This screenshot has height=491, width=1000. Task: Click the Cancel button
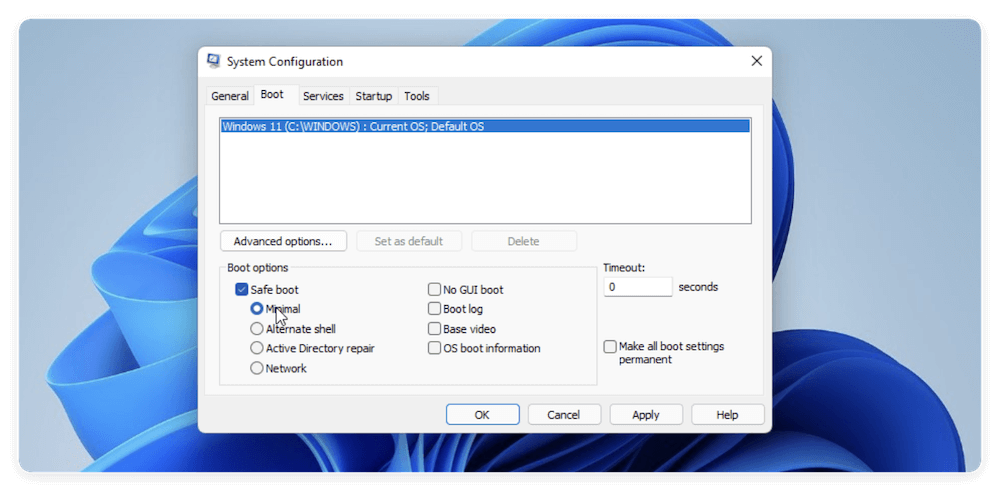pos(564,414)
